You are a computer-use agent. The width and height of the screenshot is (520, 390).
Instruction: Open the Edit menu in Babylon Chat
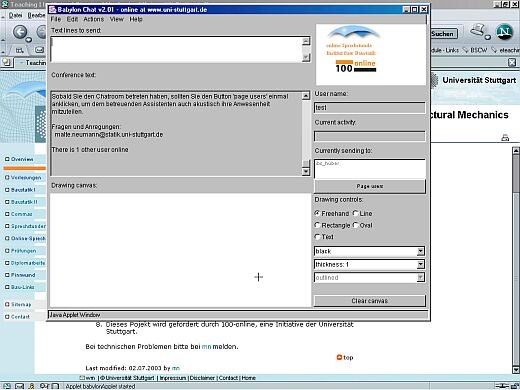click(x=72, y=19)
